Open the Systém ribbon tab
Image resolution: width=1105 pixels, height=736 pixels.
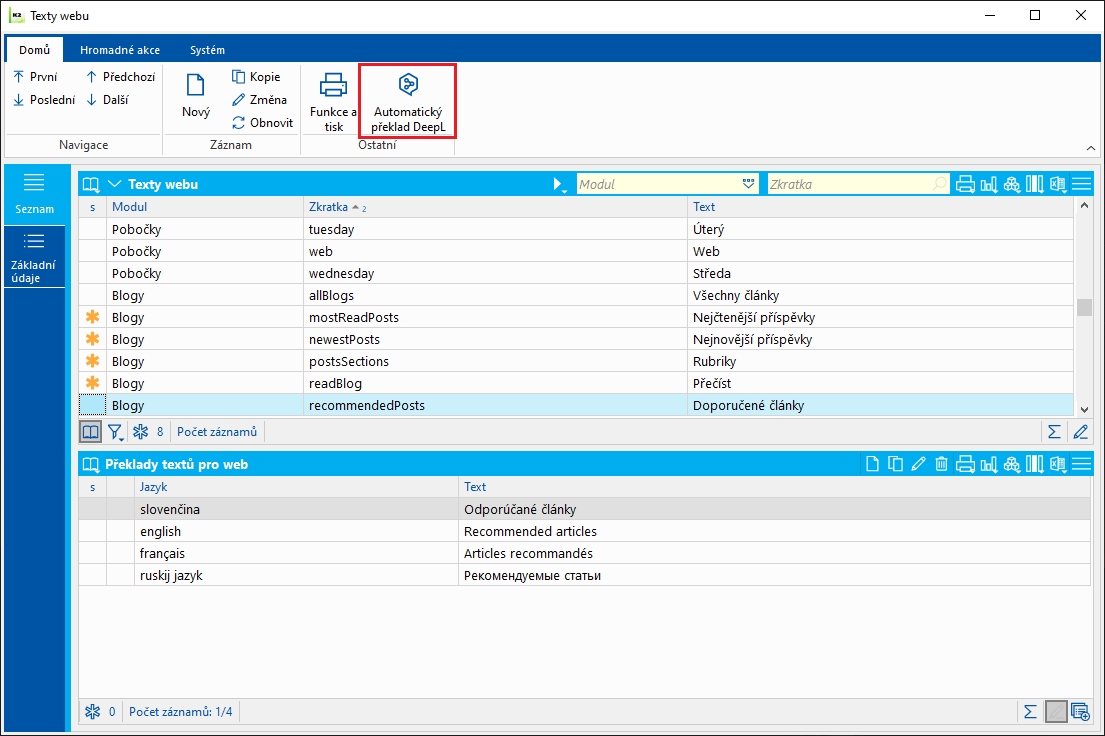(207, 50)
